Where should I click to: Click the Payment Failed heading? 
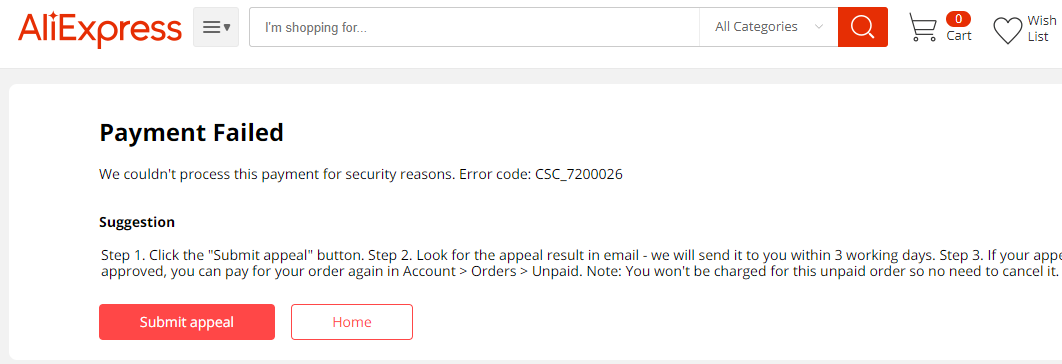[192, 133]
